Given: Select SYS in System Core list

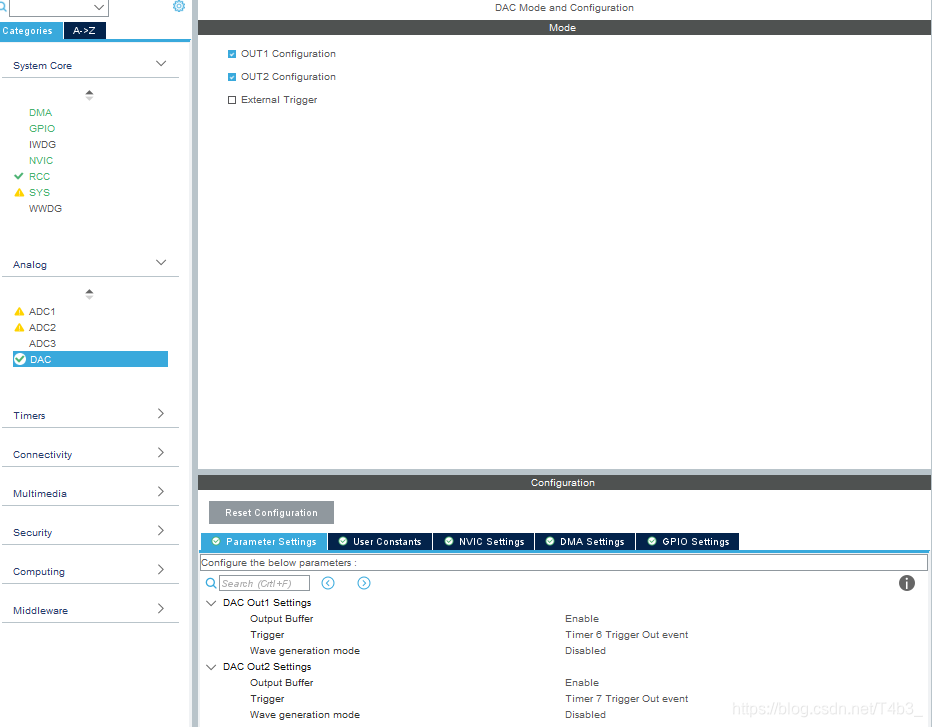Looking at the screenshot, I should click(x=39, y=193).
